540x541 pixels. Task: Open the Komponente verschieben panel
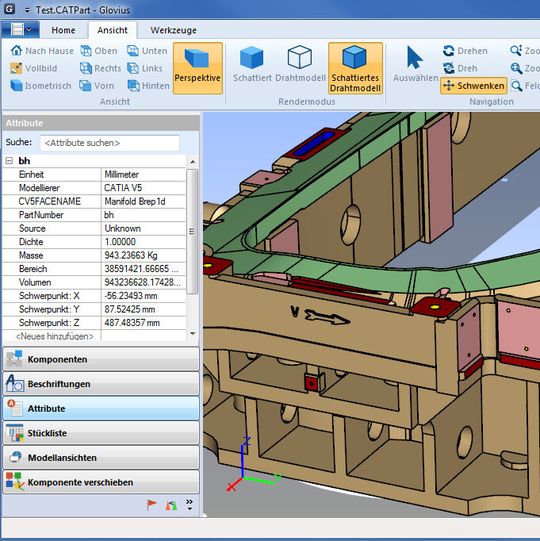pyautogui.click(x=101, y=482)
